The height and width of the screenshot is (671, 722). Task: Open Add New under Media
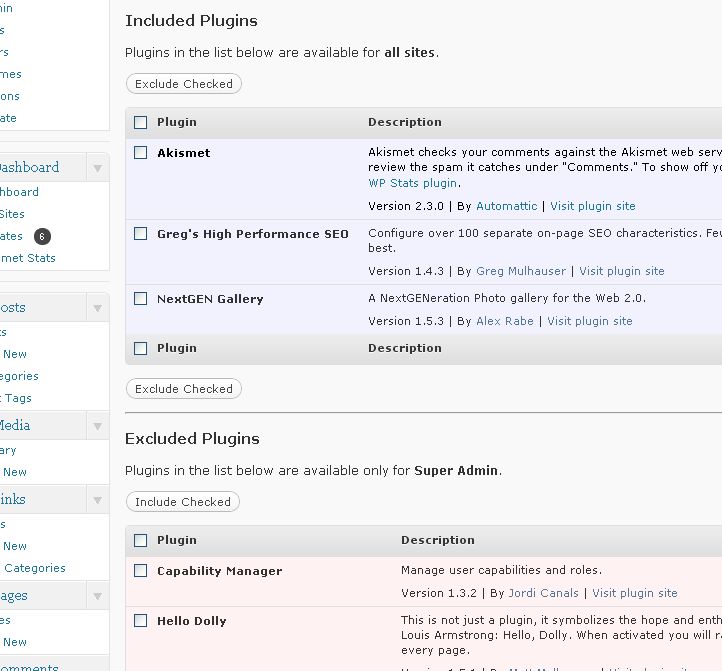pos(14,472)
